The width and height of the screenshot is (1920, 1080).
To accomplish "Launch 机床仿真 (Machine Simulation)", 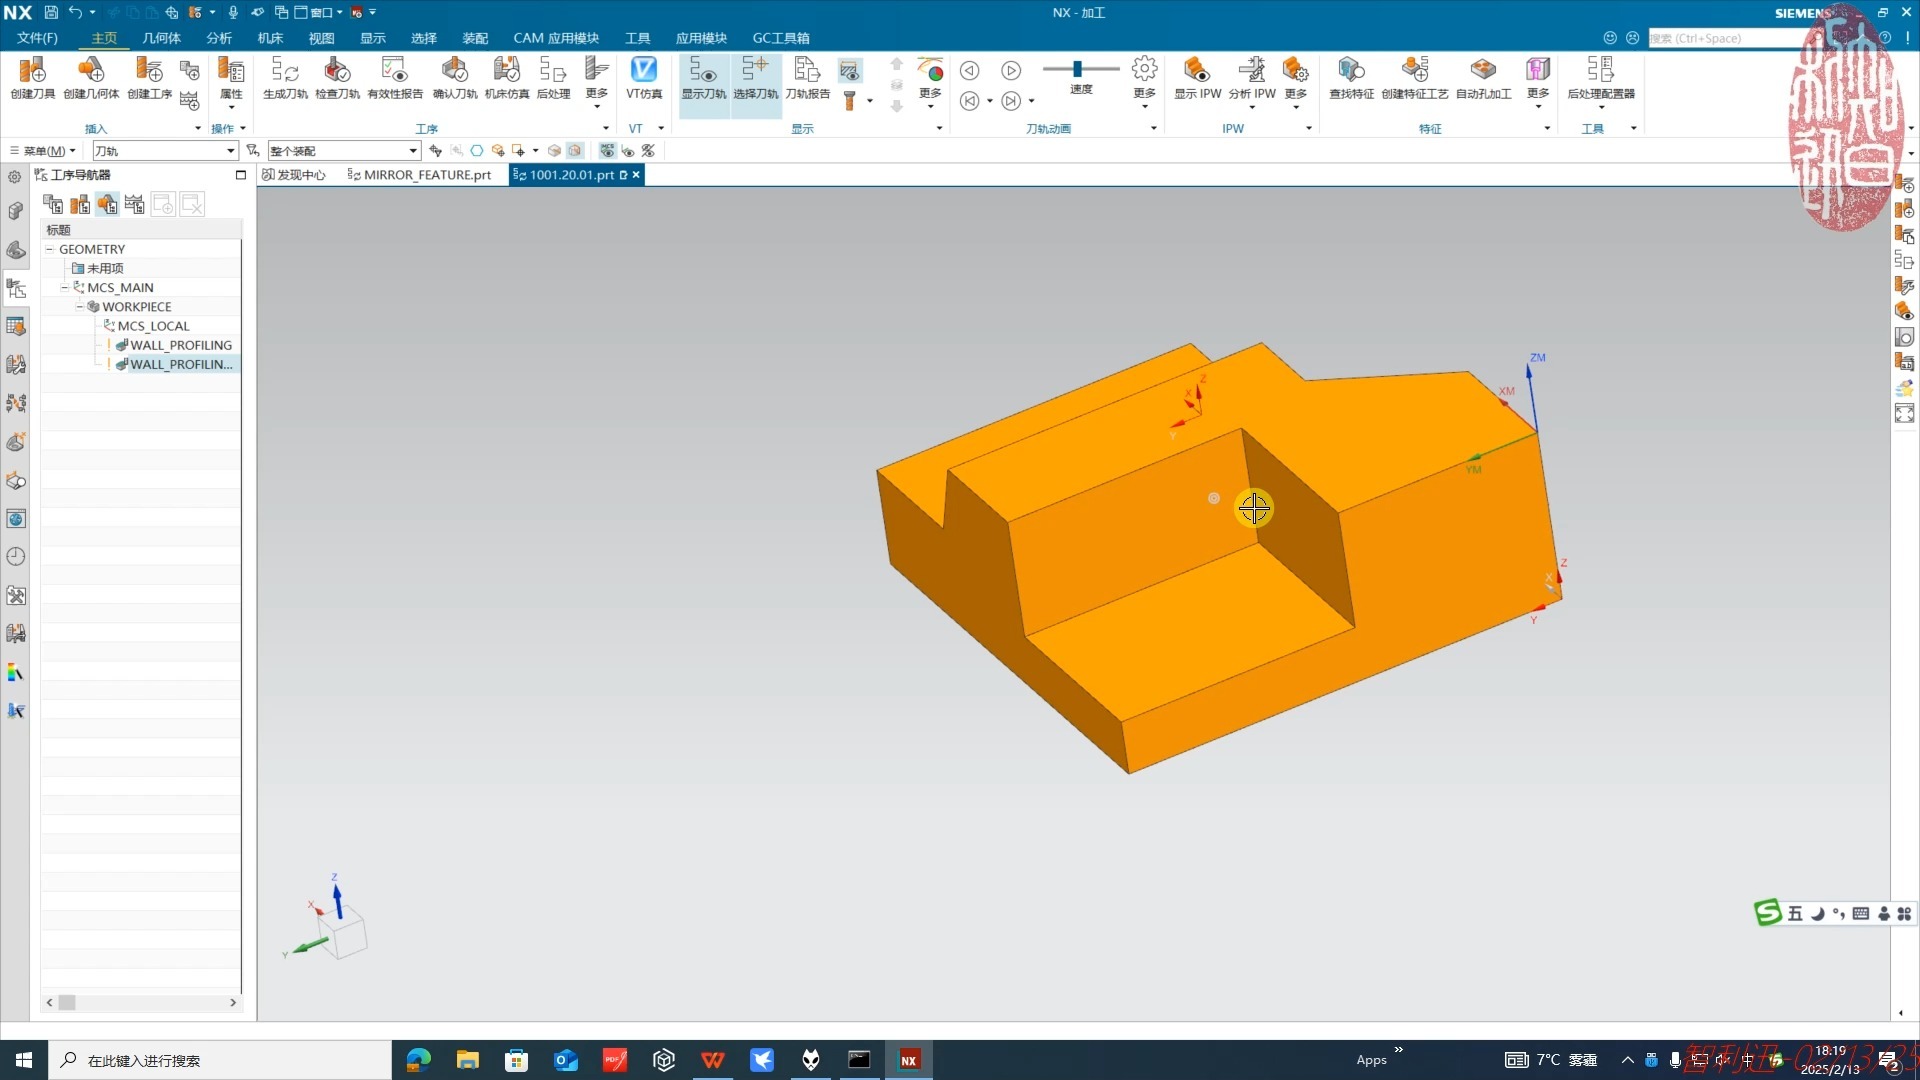I will click(506, 72).
